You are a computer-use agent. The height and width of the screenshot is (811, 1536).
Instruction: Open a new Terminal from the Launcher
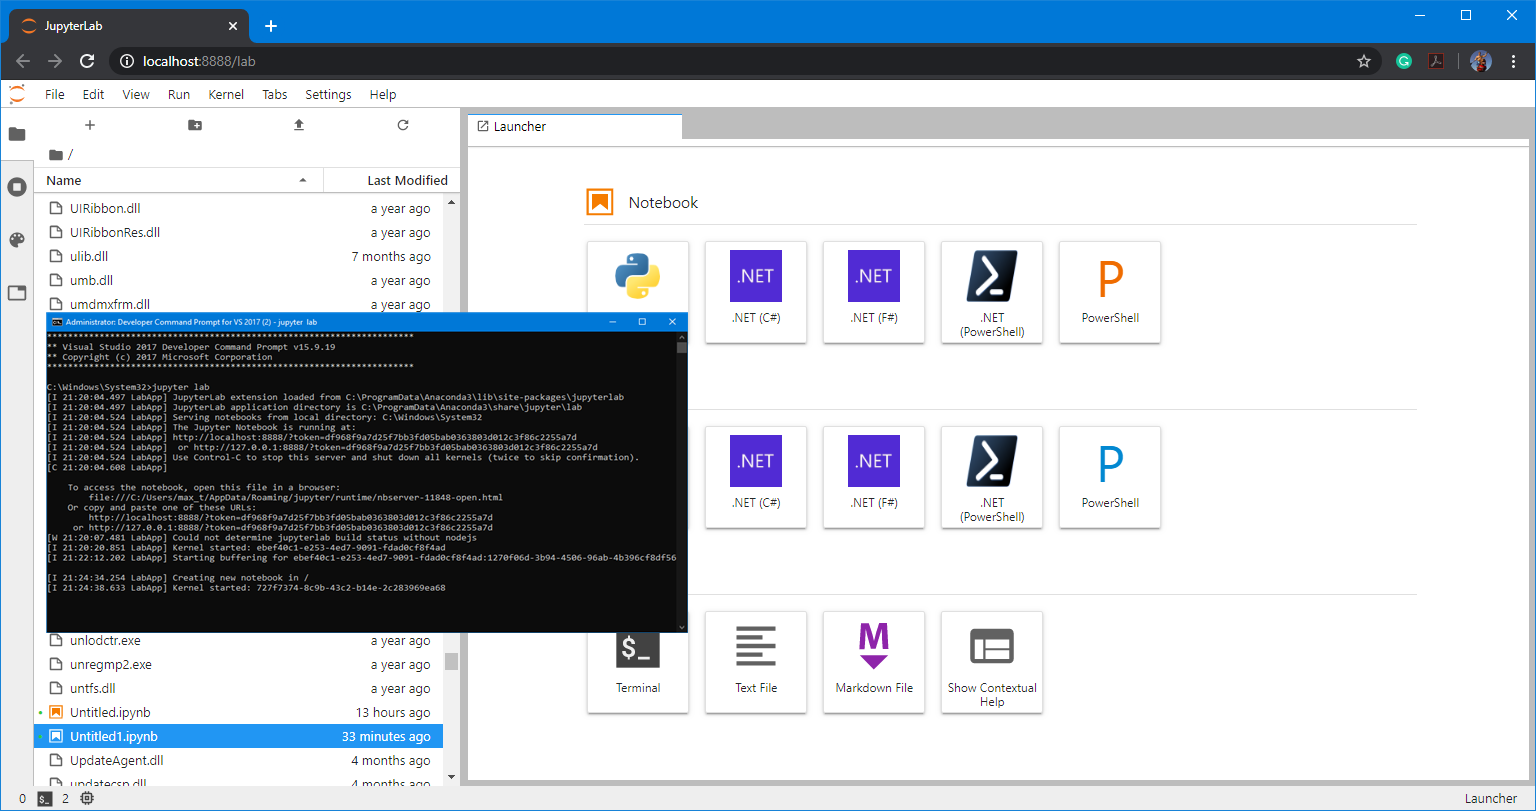(638, 662)
